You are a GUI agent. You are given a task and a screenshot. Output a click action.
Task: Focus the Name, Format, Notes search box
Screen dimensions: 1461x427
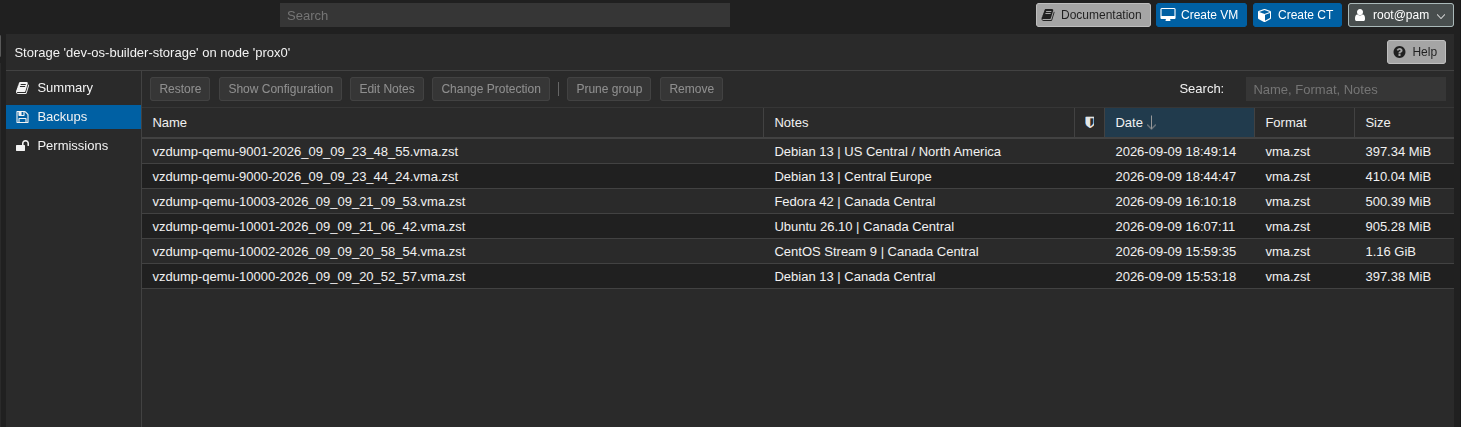(x=1345, y=89)
